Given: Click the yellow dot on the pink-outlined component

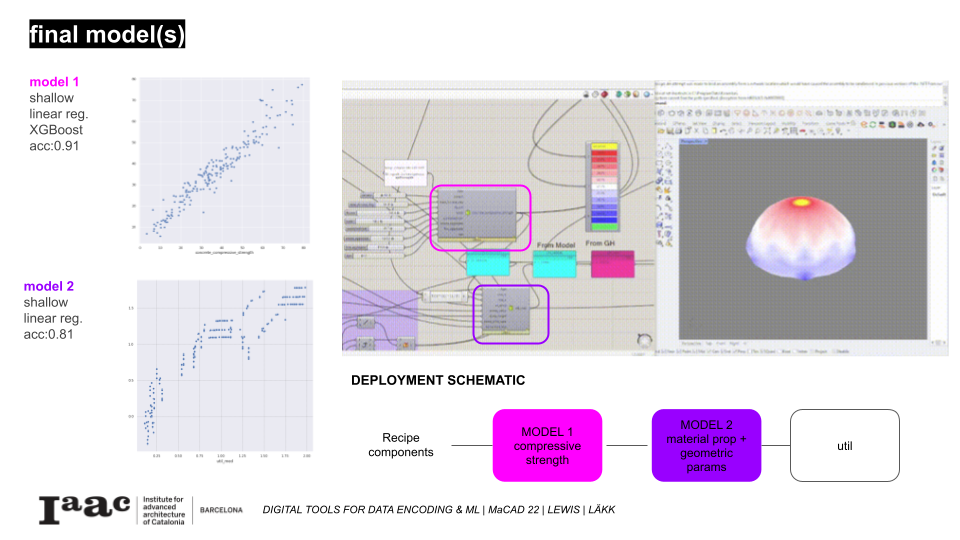Looking at the screenshot, I should (467, 213).
